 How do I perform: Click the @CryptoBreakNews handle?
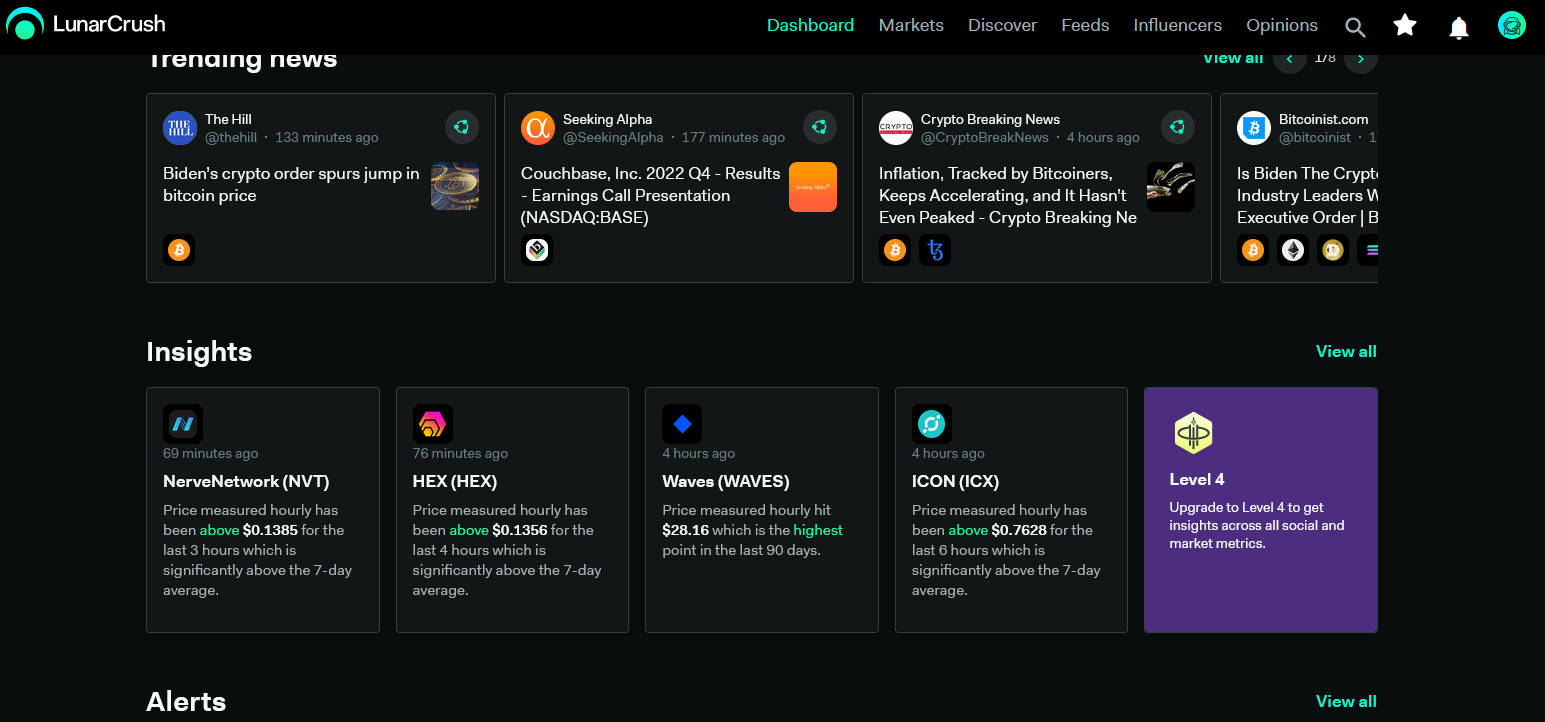pyautogui.click(x=985, y=138)
